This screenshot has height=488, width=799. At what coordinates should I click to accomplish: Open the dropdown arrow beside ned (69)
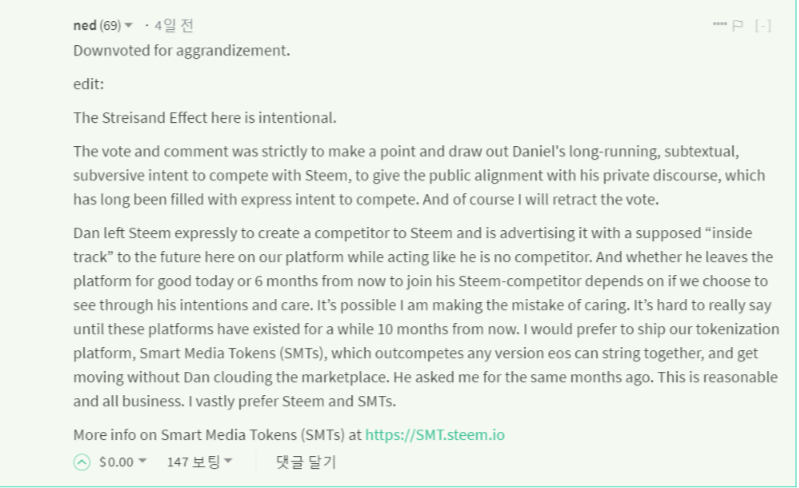pyautogui.click(x=129, y=25)
